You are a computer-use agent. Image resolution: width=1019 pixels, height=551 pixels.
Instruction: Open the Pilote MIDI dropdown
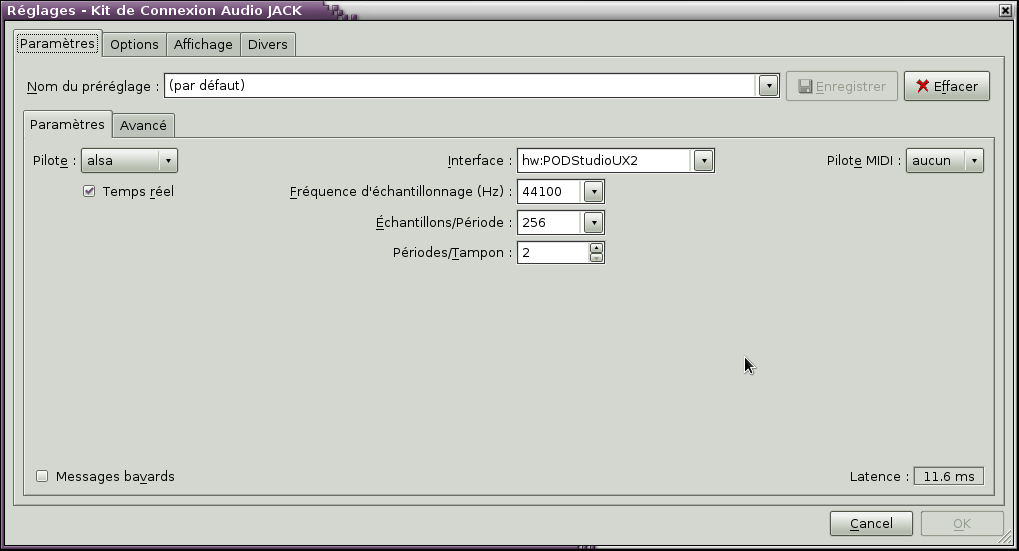(x=945, y=160)
